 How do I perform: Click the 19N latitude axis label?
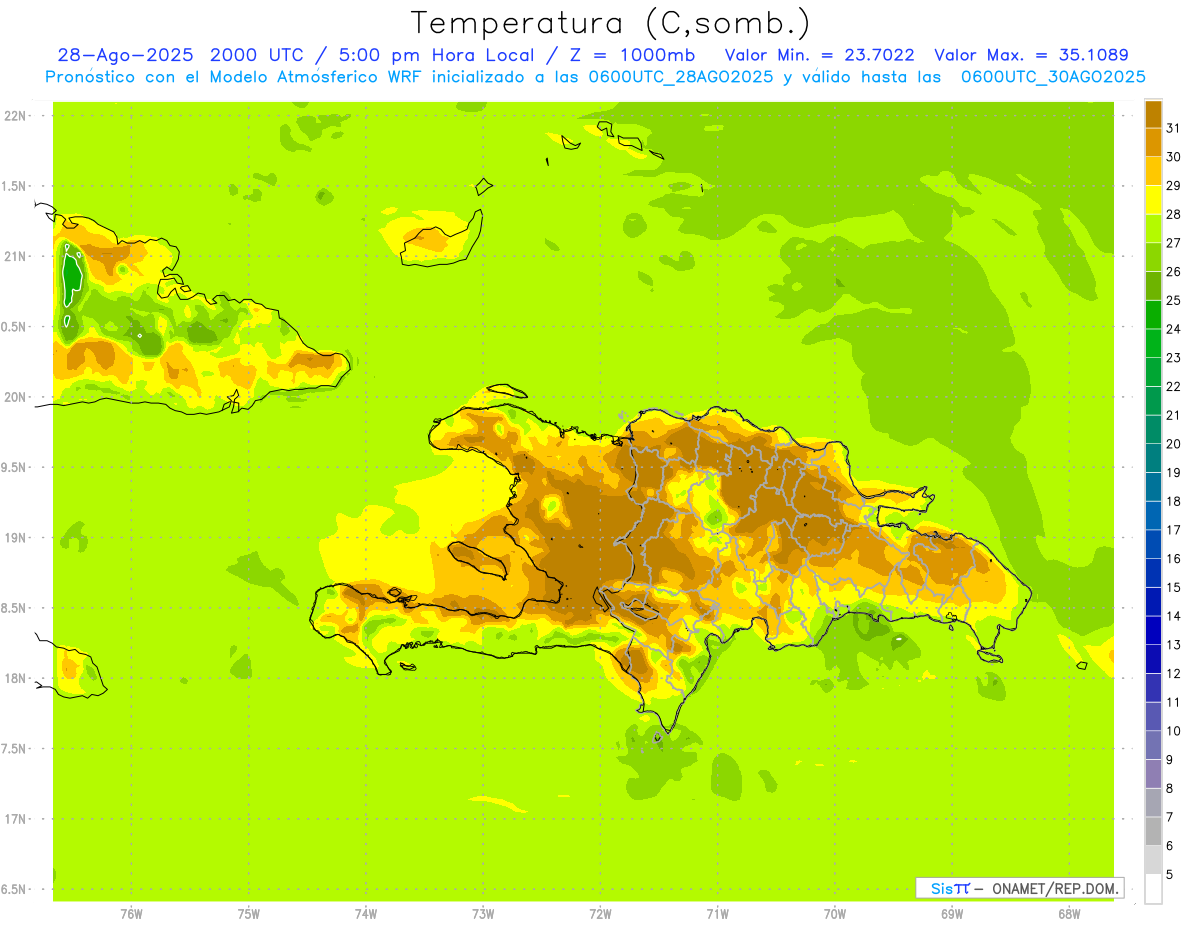(x=16, y=538)
